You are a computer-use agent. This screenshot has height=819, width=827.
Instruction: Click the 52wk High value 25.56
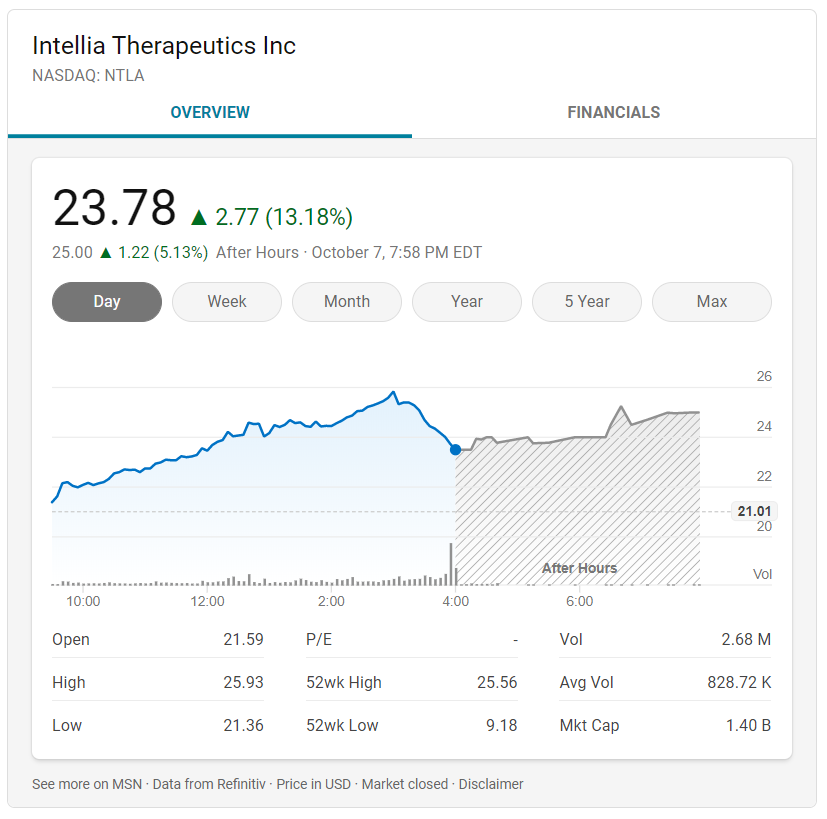(497, 683)
